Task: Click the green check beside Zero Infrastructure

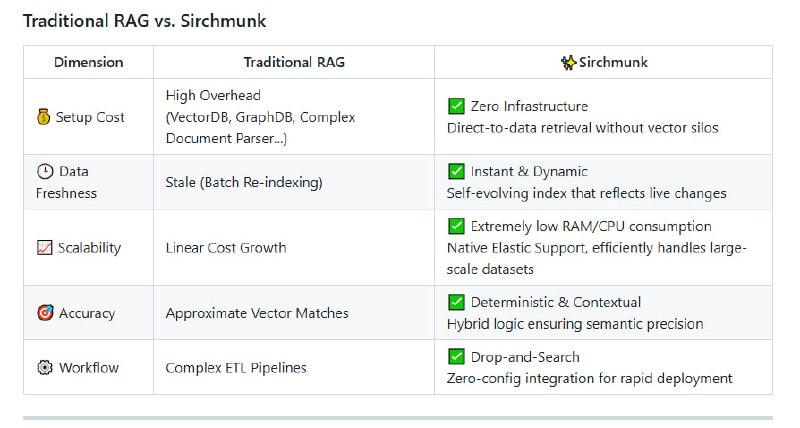Action: point(456,106)
